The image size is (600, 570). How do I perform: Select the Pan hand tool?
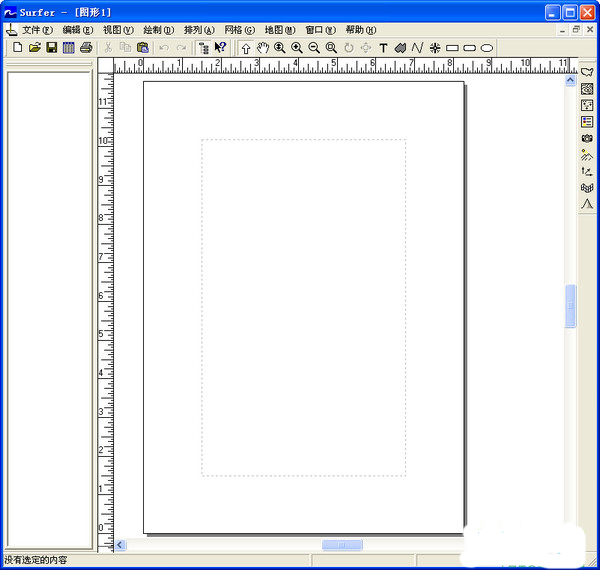pos(262,47)
